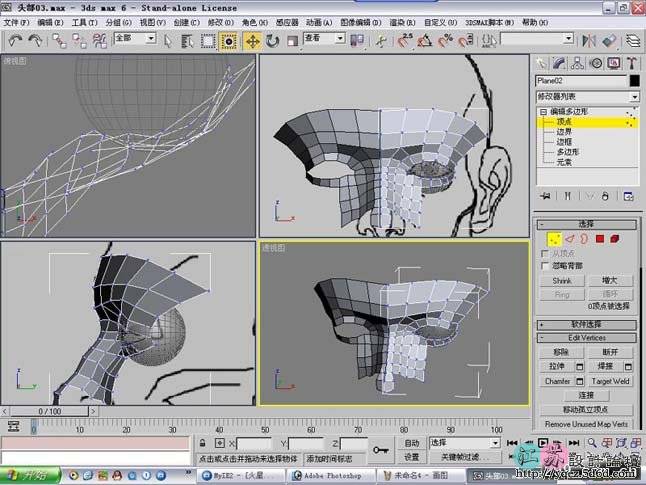Viewport: 646px width, 485px height.
Task: Open the 编辑 (Edit) menu
Action: click(x=50, y=23)
